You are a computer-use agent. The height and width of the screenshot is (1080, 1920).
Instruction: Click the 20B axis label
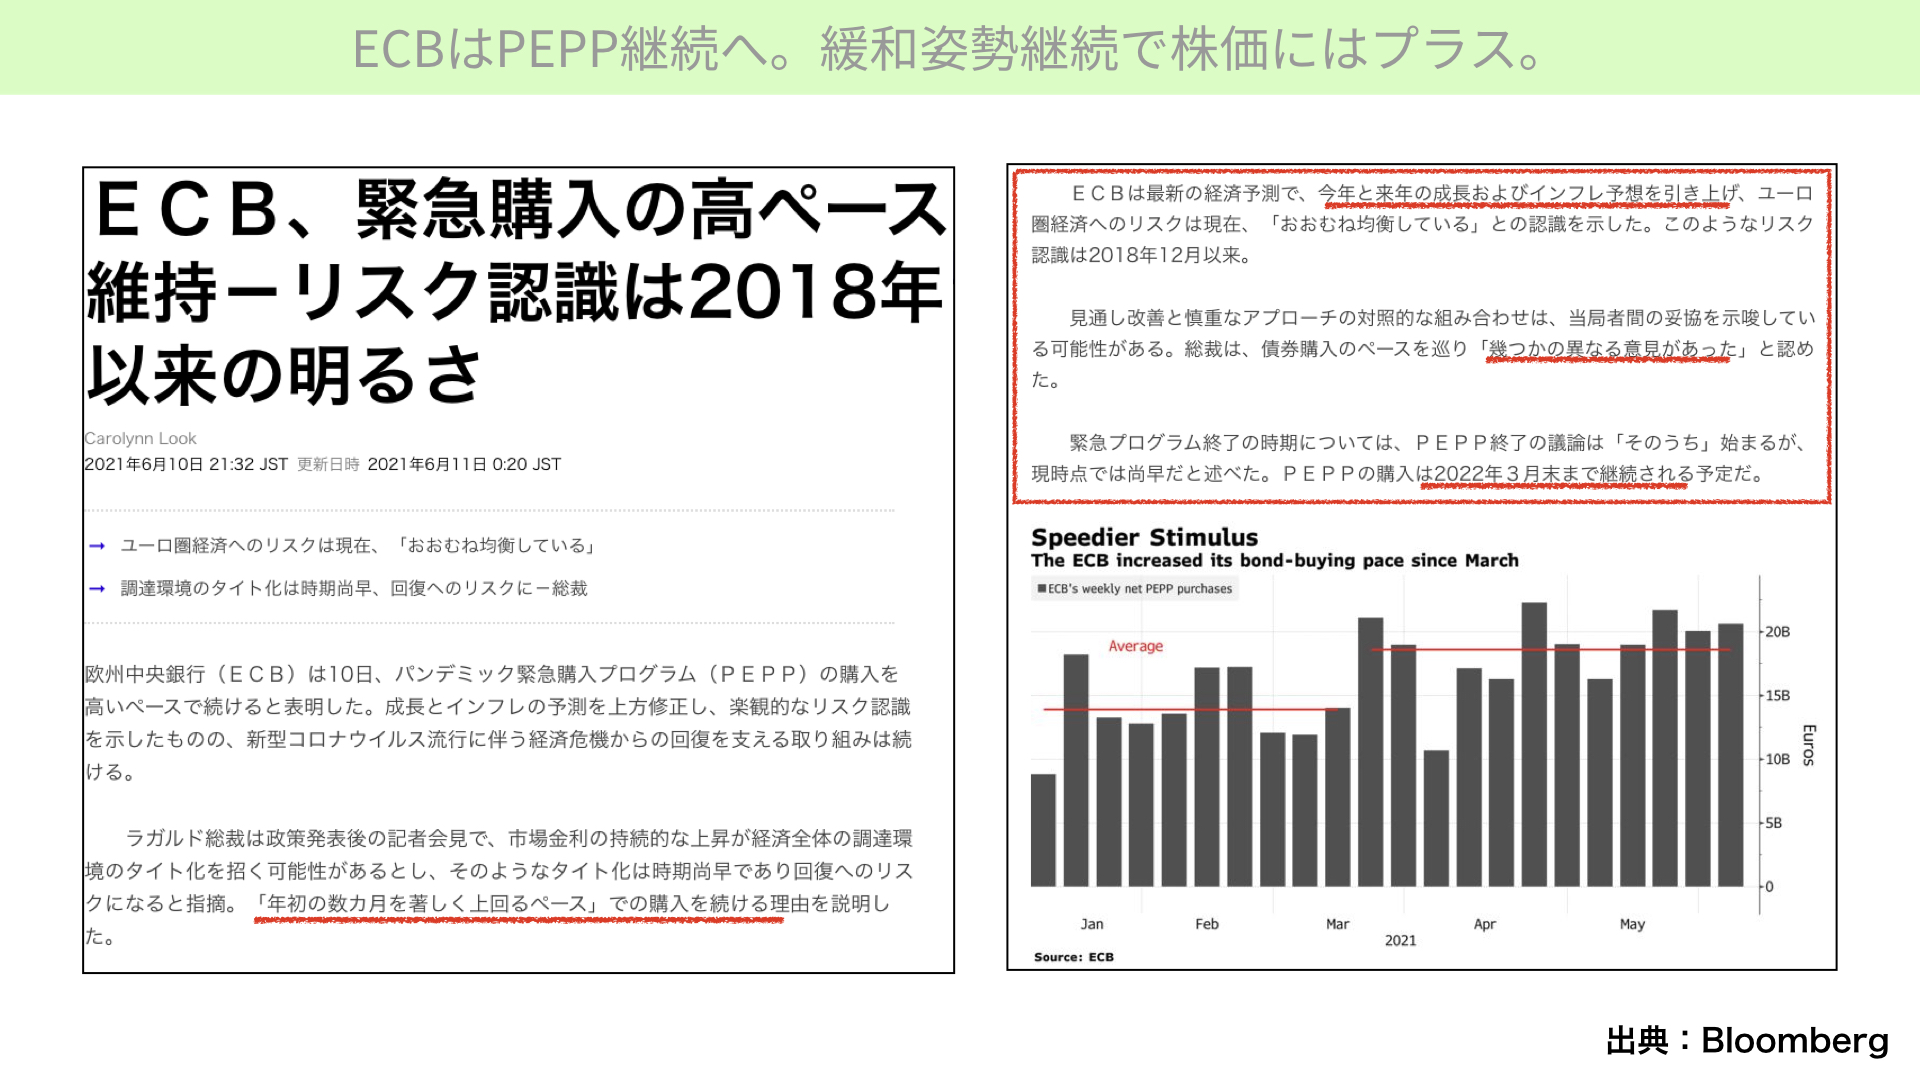(x=1777, y=632)
